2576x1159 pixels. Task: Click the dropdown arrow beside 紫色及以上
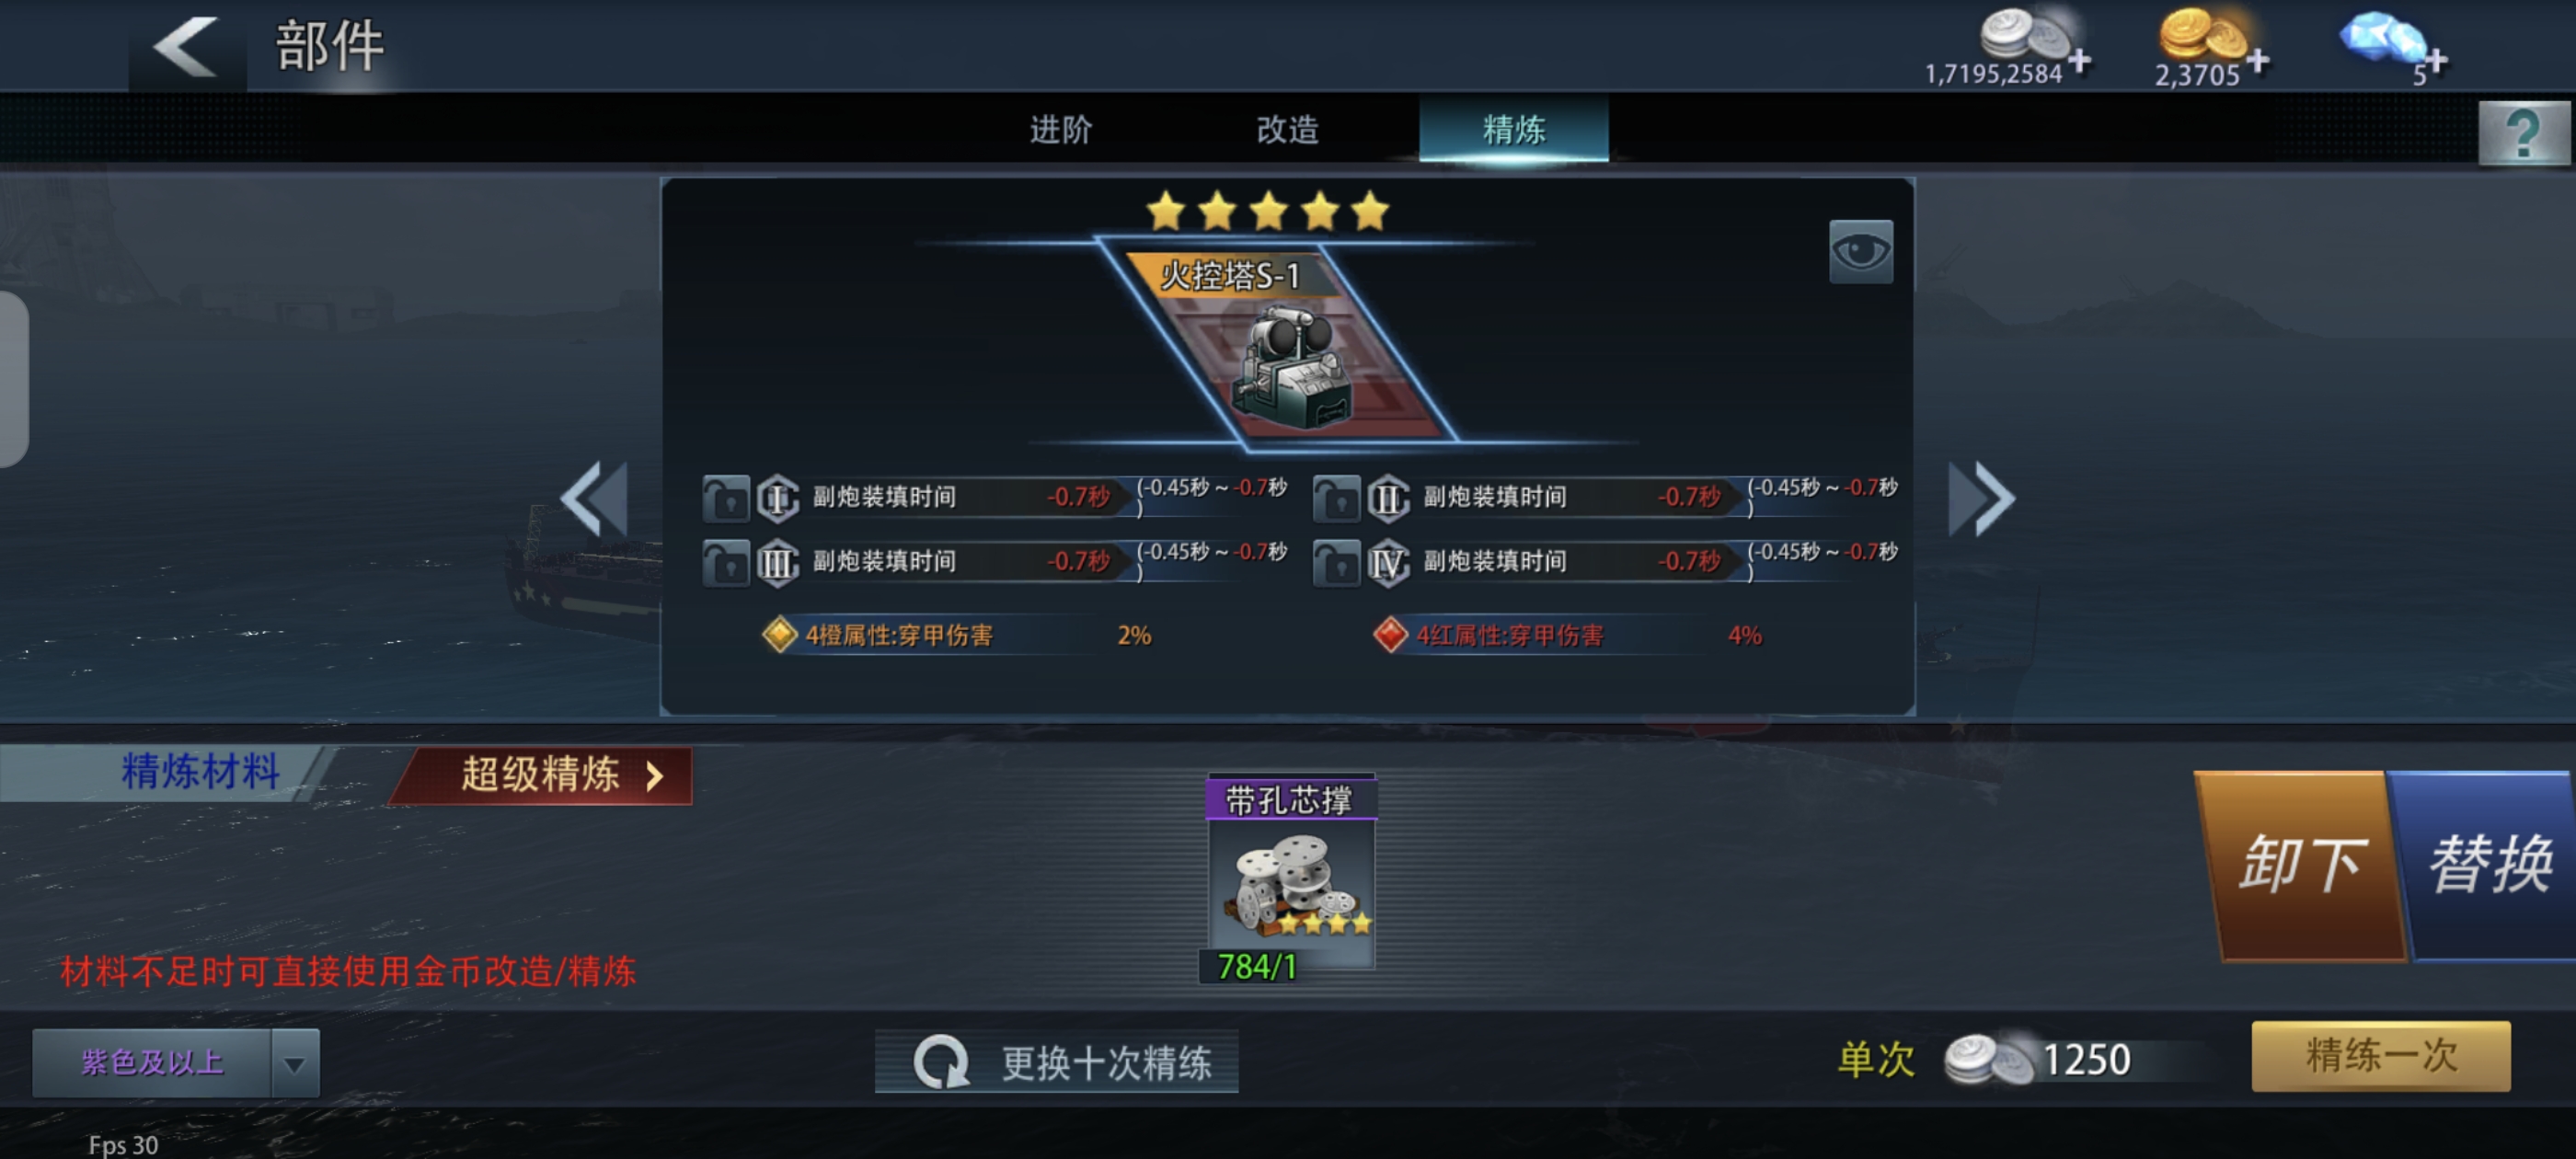(294, 1063)
